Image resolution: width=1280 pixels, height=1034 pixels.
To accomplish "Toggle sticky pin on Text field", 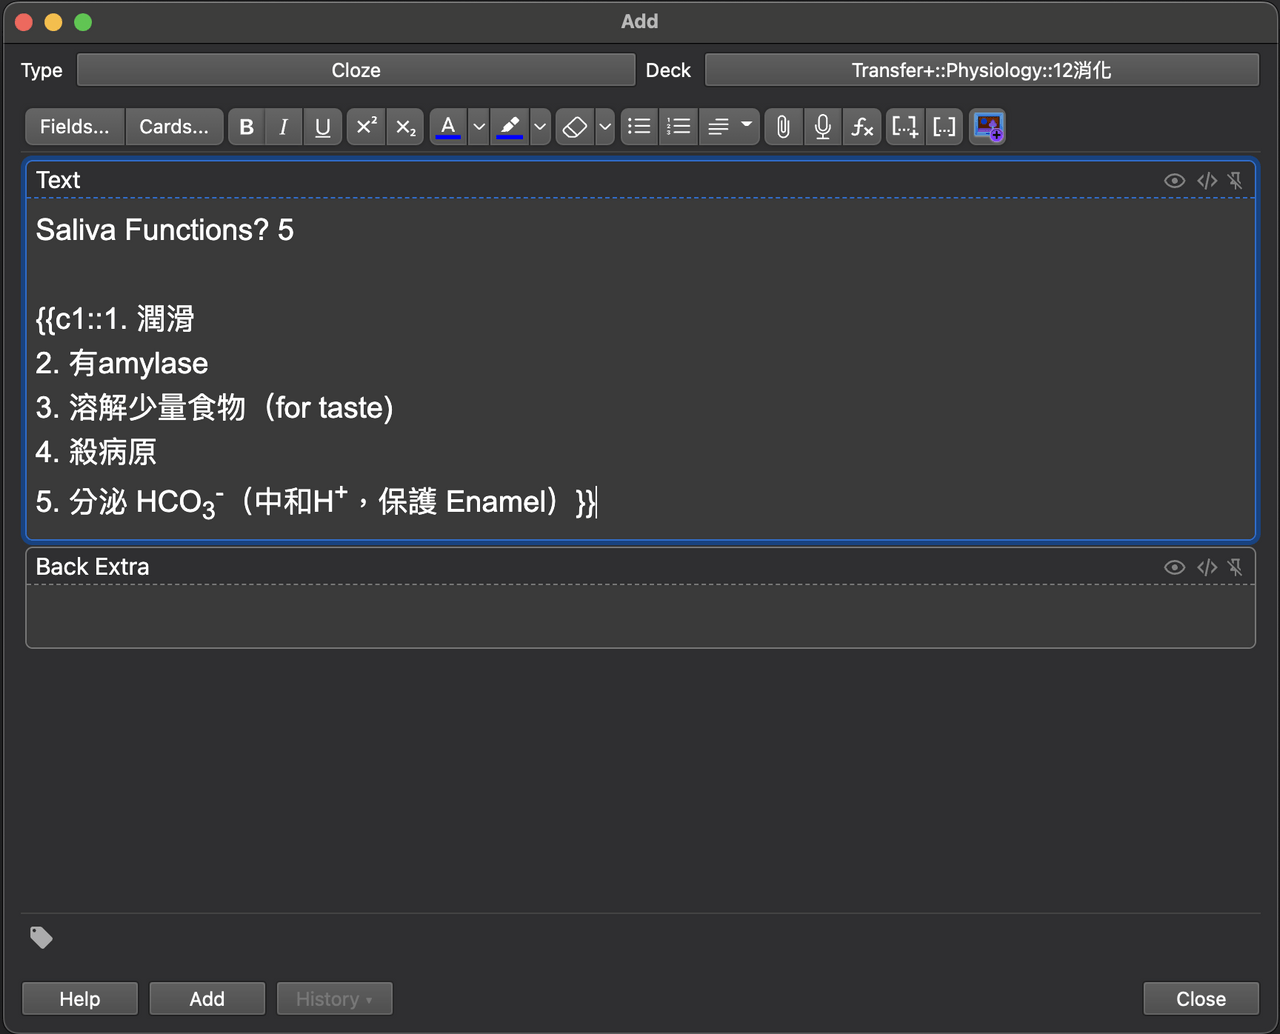I will point(1236,180).
